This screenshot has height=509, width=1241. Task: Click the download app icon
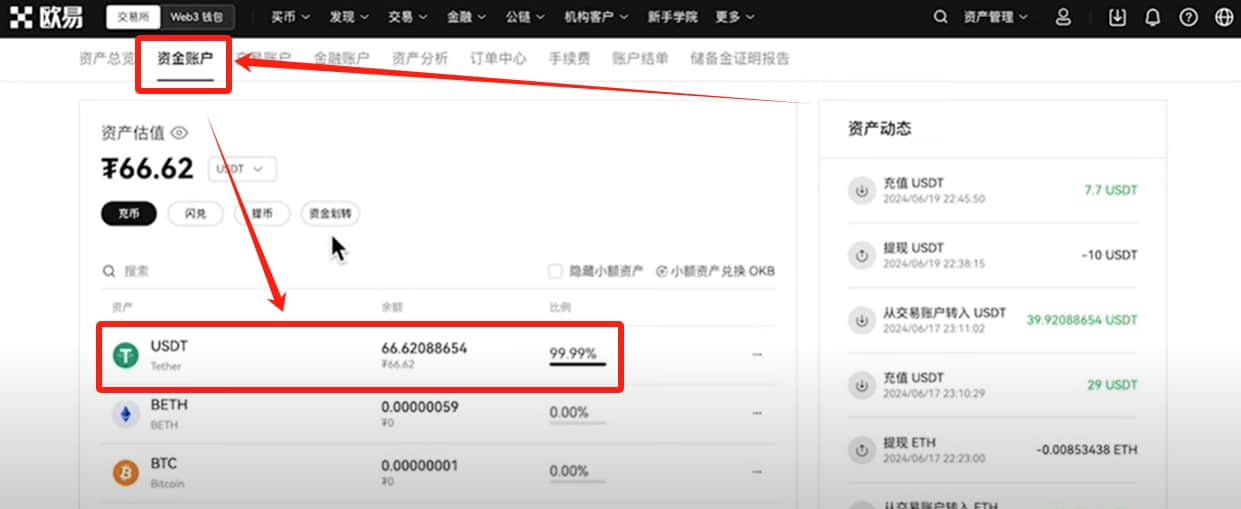(x=1118, y=17)
